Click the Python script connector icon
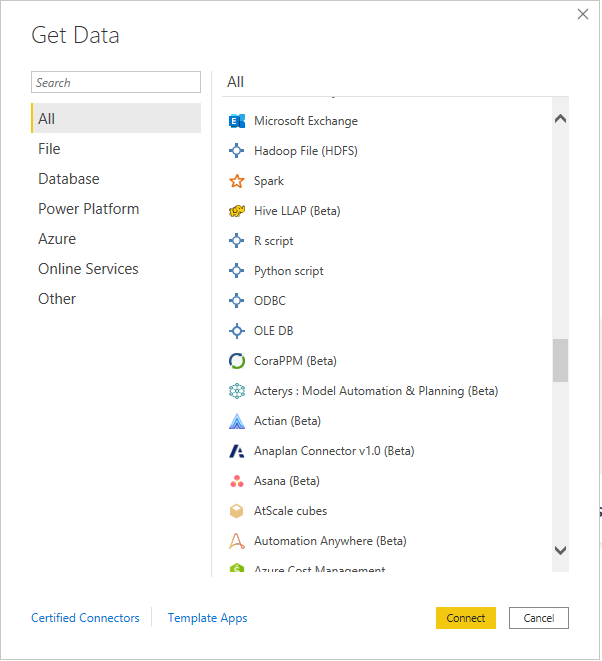The image size is (602, 661). click(x=236, y=271)
